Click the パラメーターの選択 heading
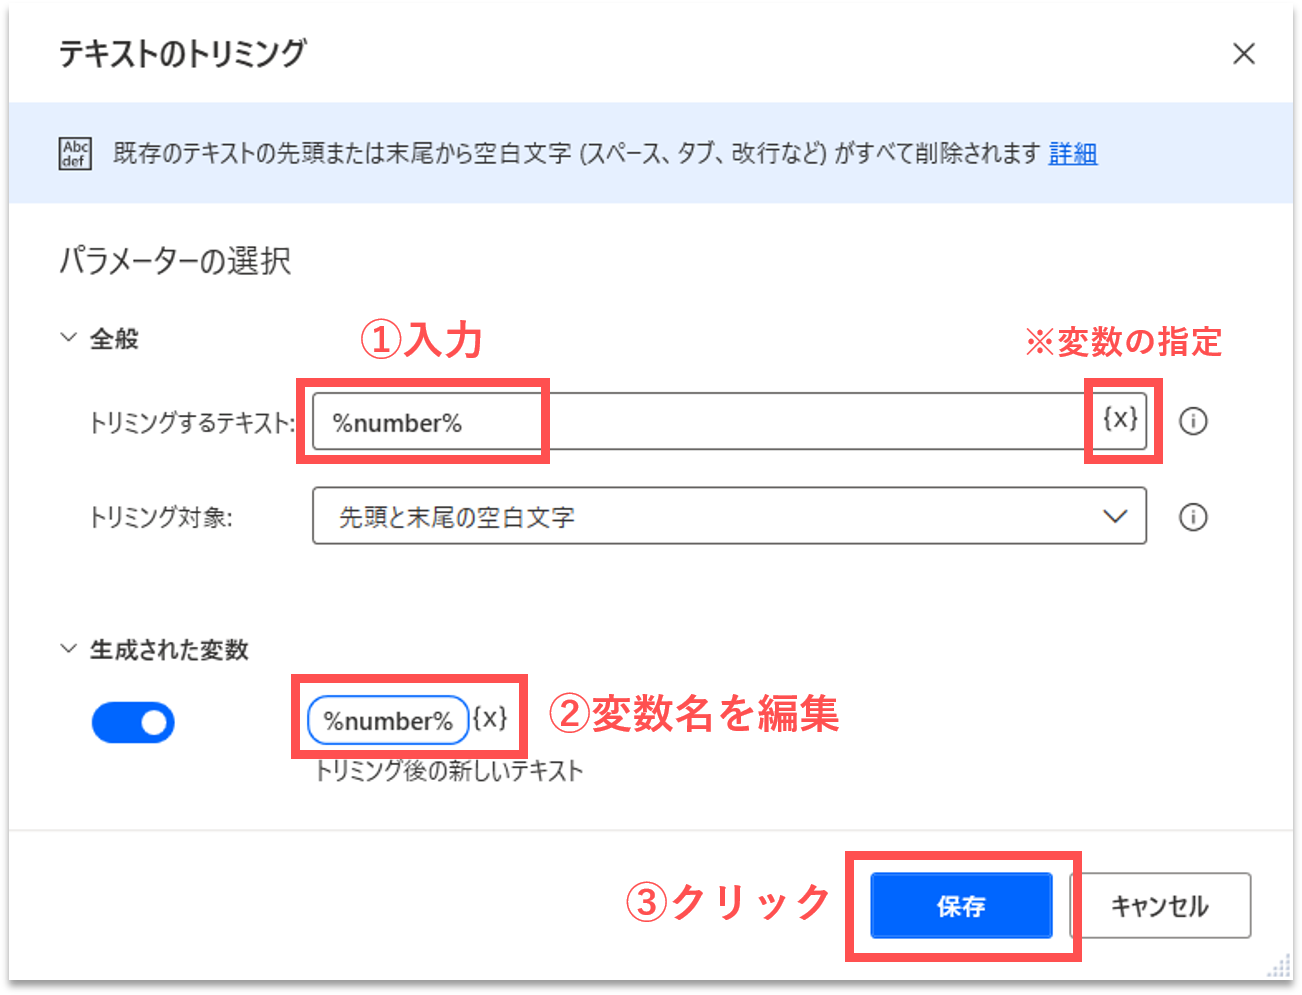1302x995 pixels. pyautogui.click(x=175, y=262)
